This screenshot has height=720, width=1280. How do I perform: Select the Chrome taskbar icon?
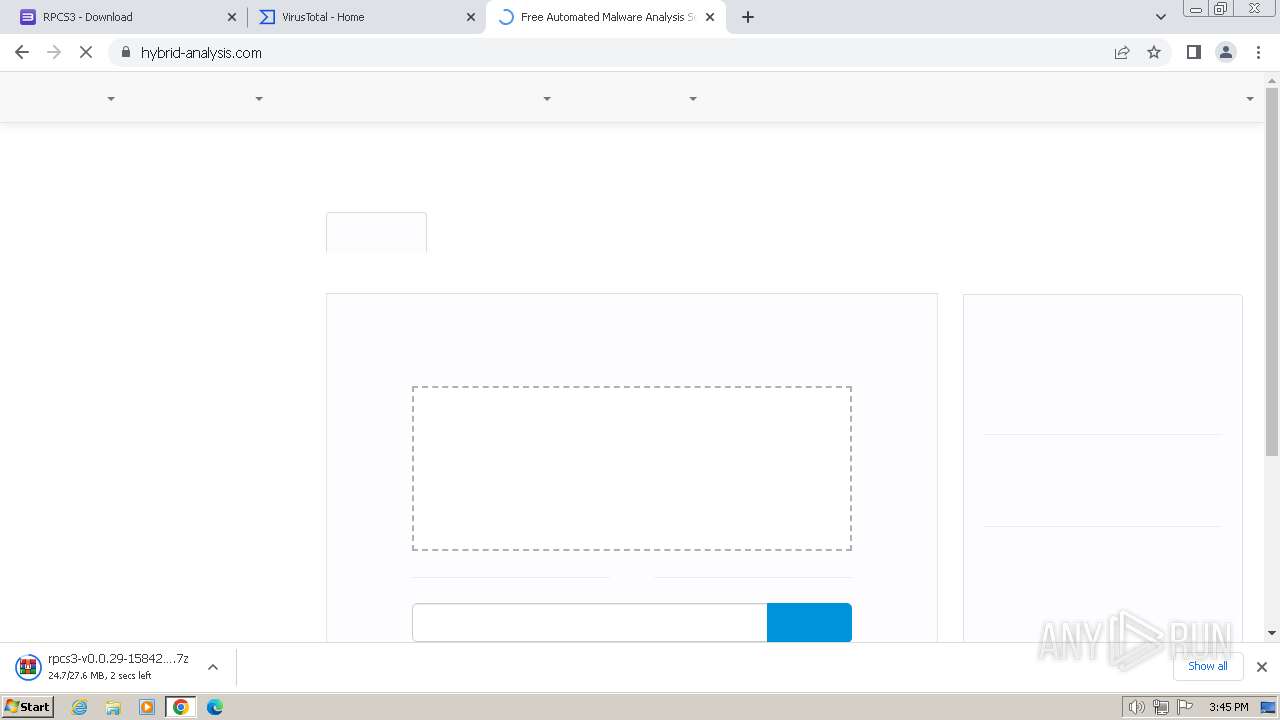click(x=181, y=707)
